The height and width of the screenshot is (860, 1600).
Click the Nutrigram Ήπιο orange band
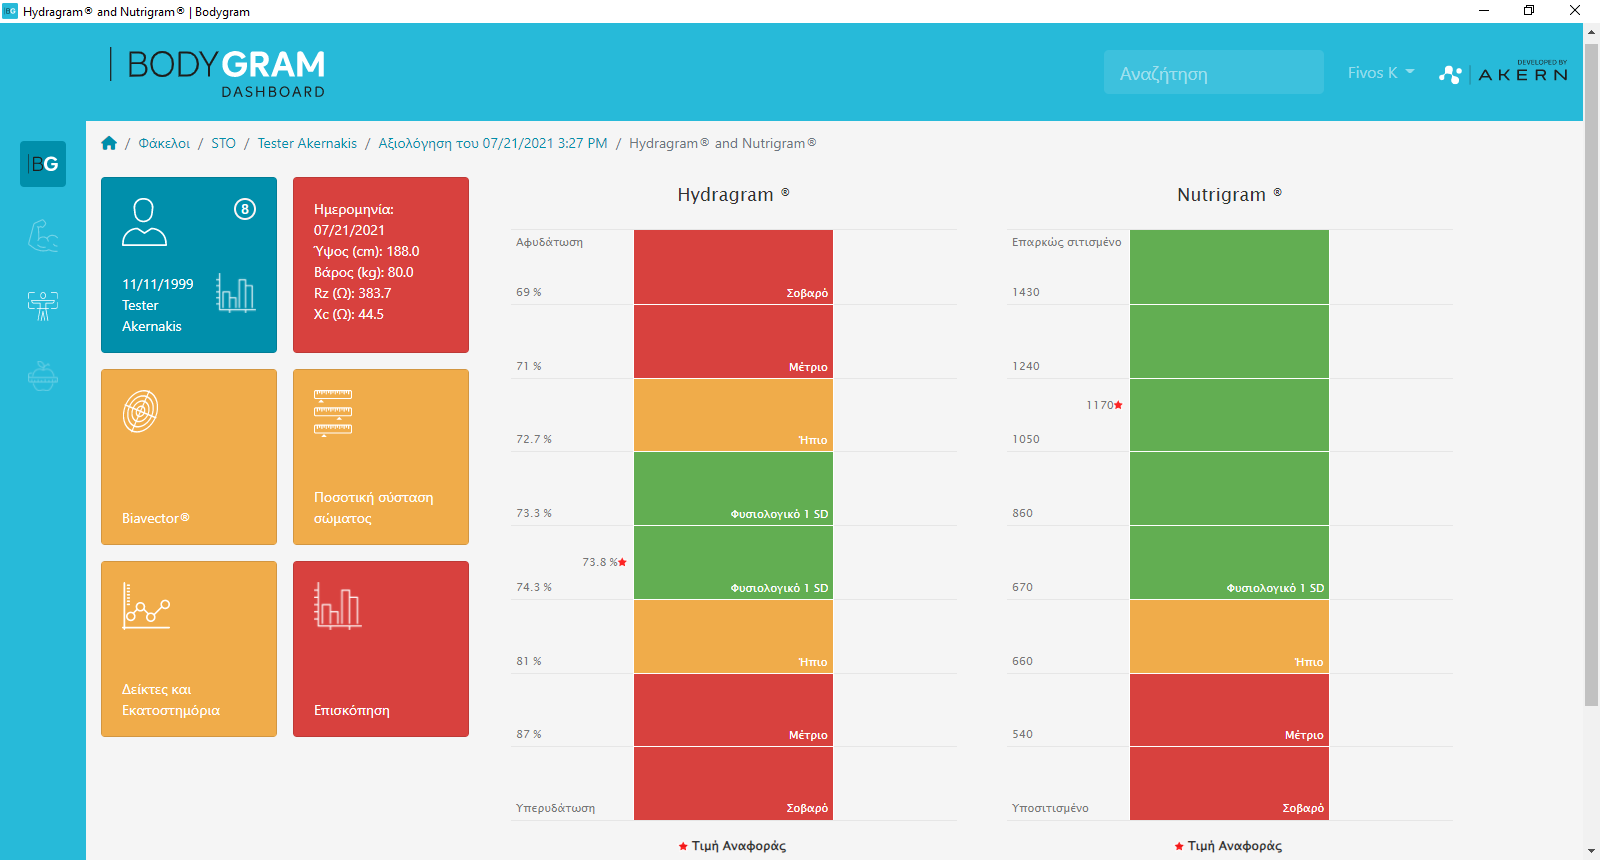(1229, 637)
